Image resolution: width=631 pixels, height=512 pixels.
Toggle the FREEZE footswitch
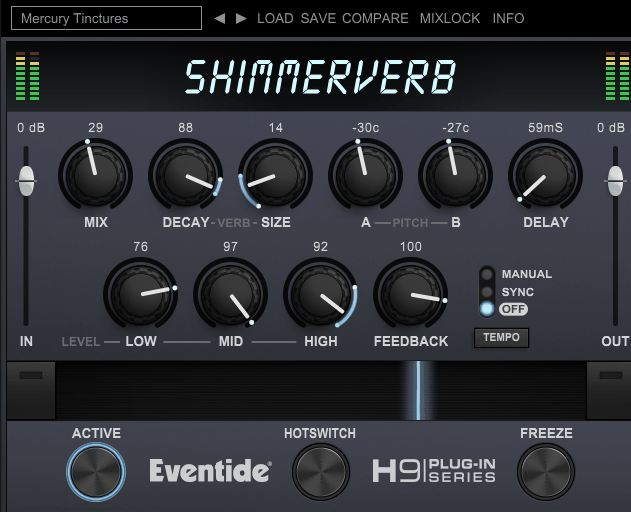(546, 472)
